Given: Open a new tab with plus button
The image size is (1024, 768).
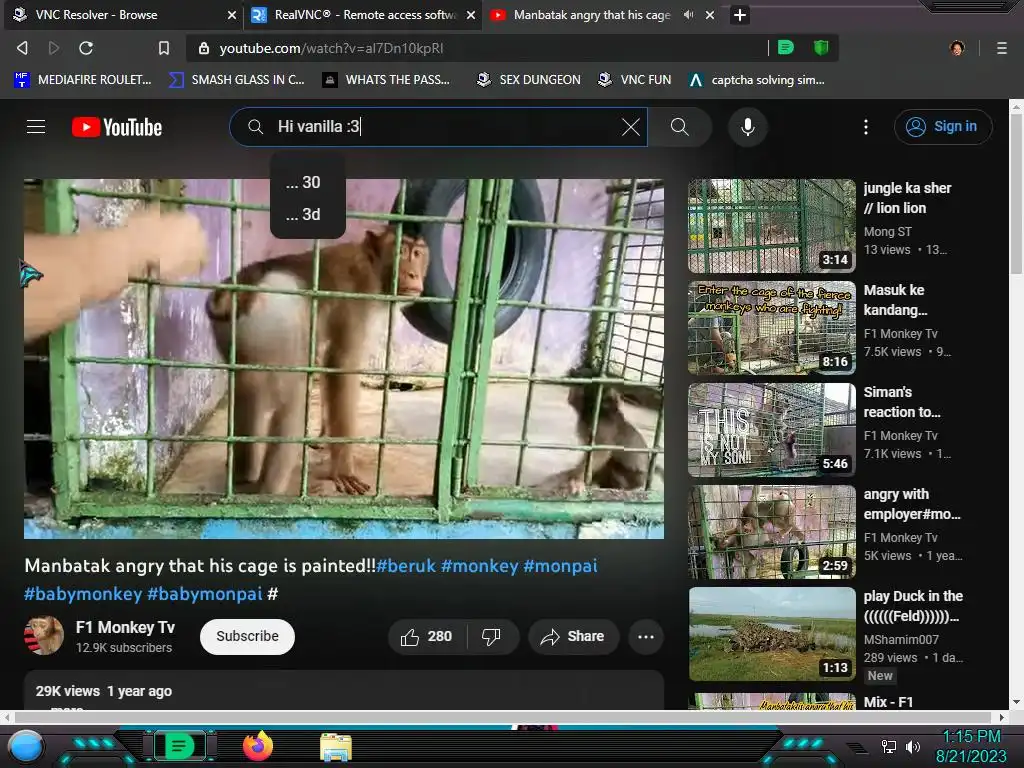Looking at the screenshot, I should click(739, 14).
